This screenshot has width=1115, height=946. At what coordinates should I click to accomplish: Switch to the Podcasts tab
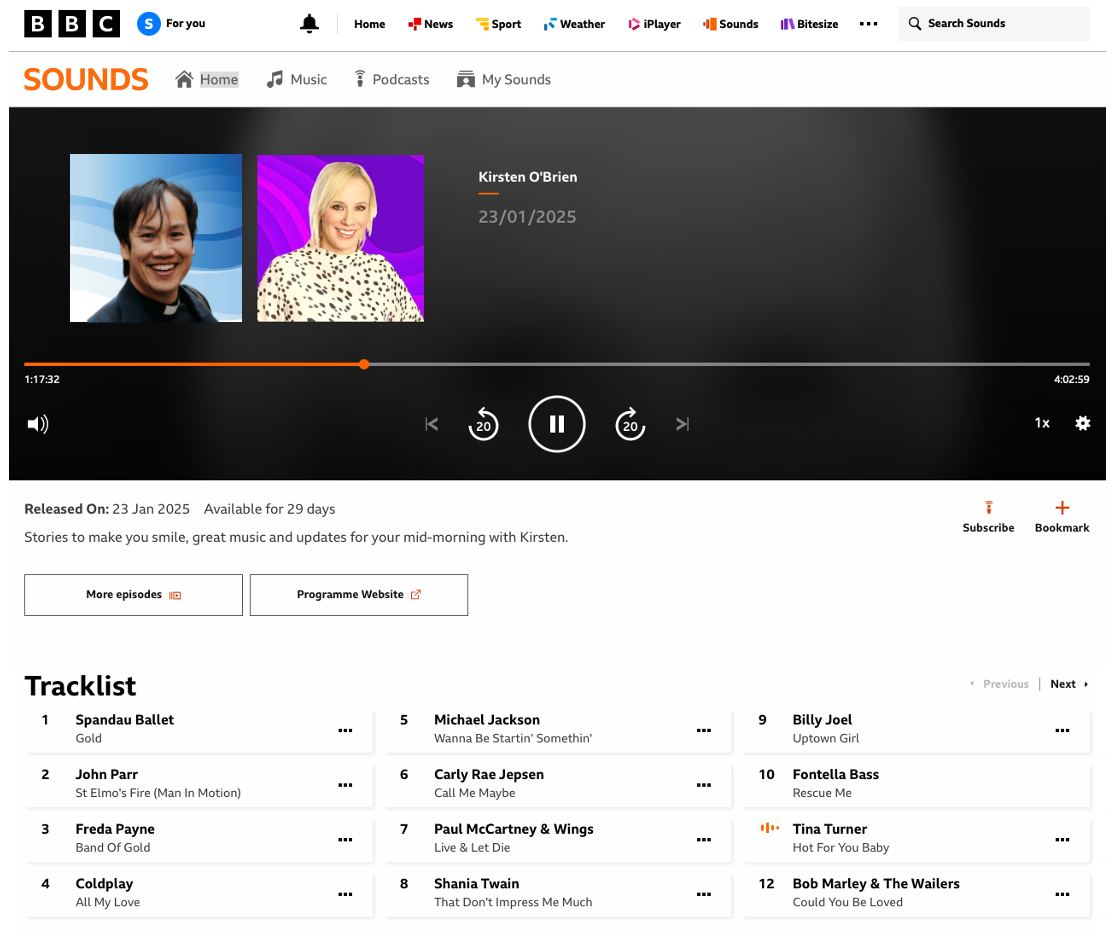[391, 80]
